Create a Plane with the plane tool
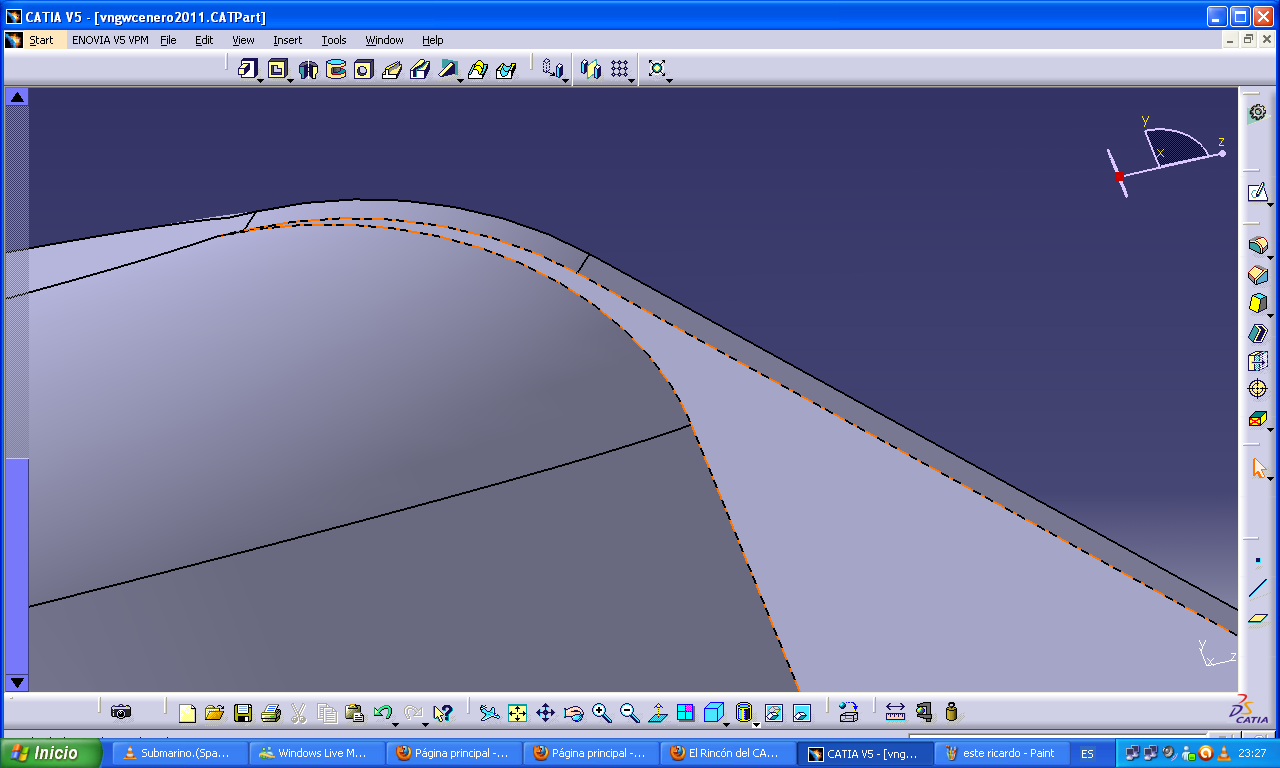Screen dimensions: 1280x768 click(1258, 618)
